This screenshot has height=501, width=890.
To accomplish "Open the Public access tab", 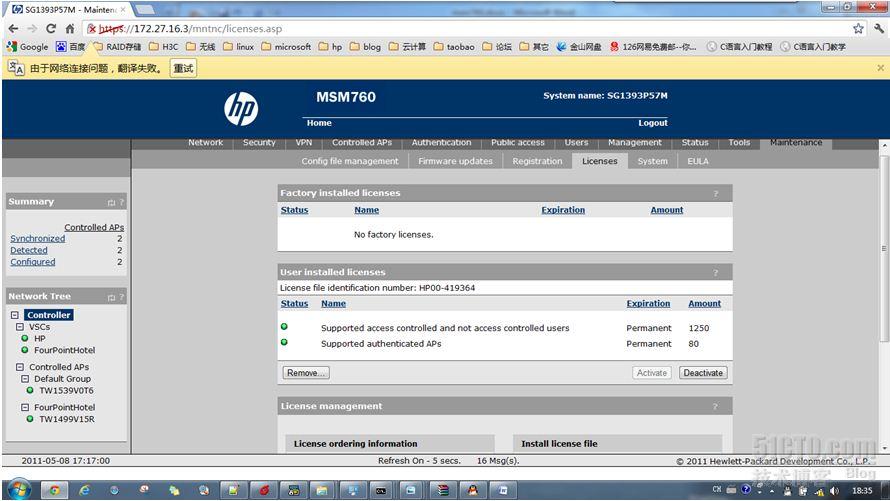I will point(518,142).
